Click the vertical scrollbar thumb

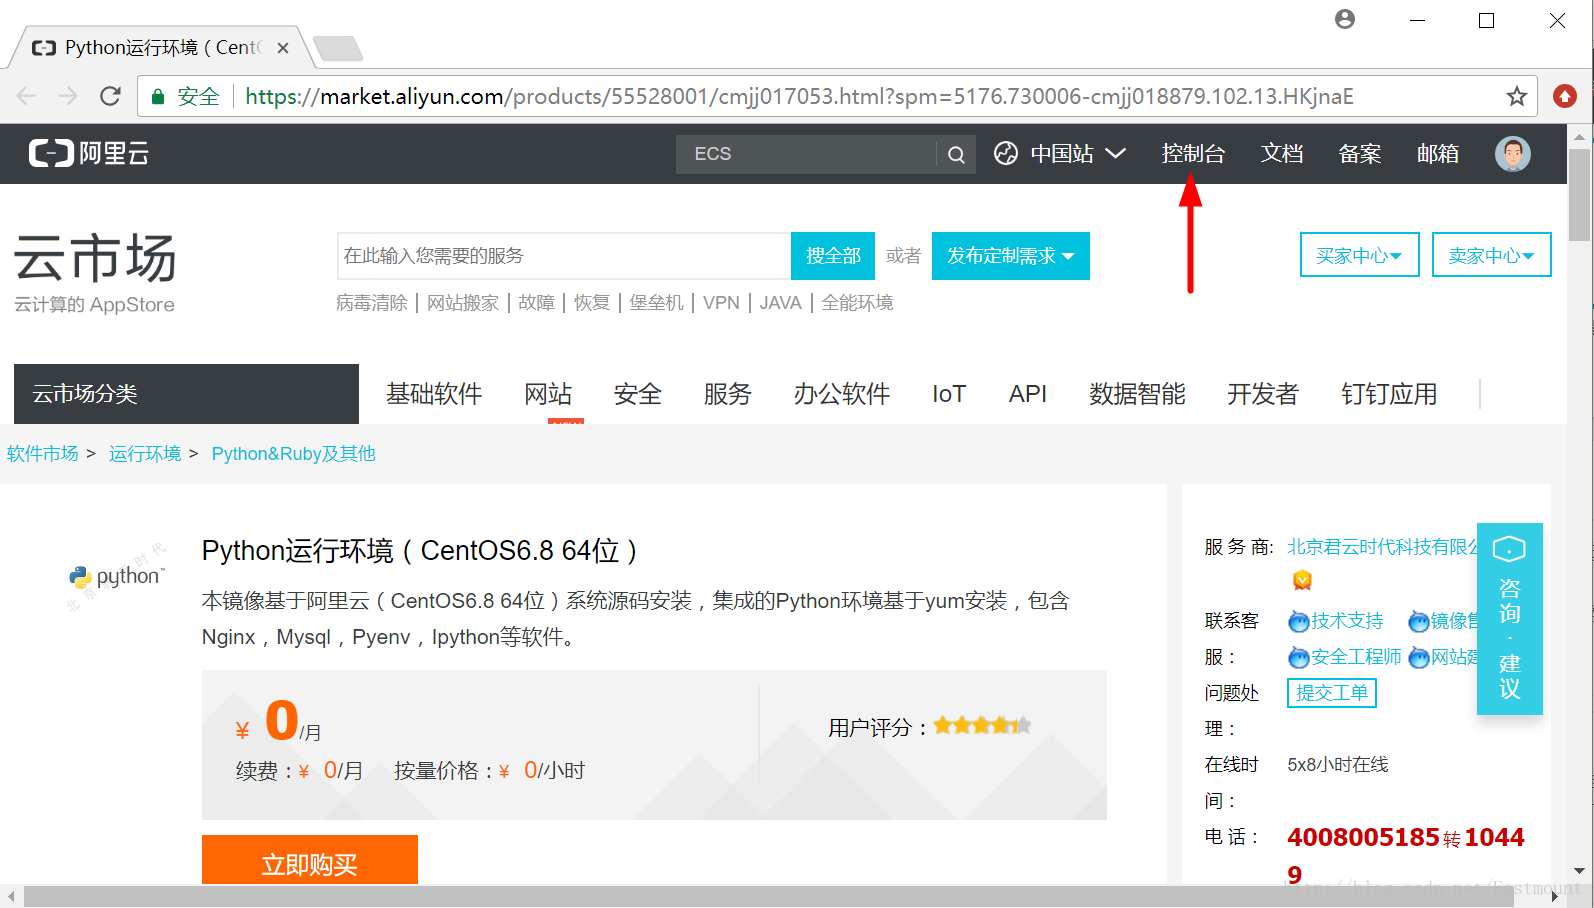click(x=1579, y=195)
